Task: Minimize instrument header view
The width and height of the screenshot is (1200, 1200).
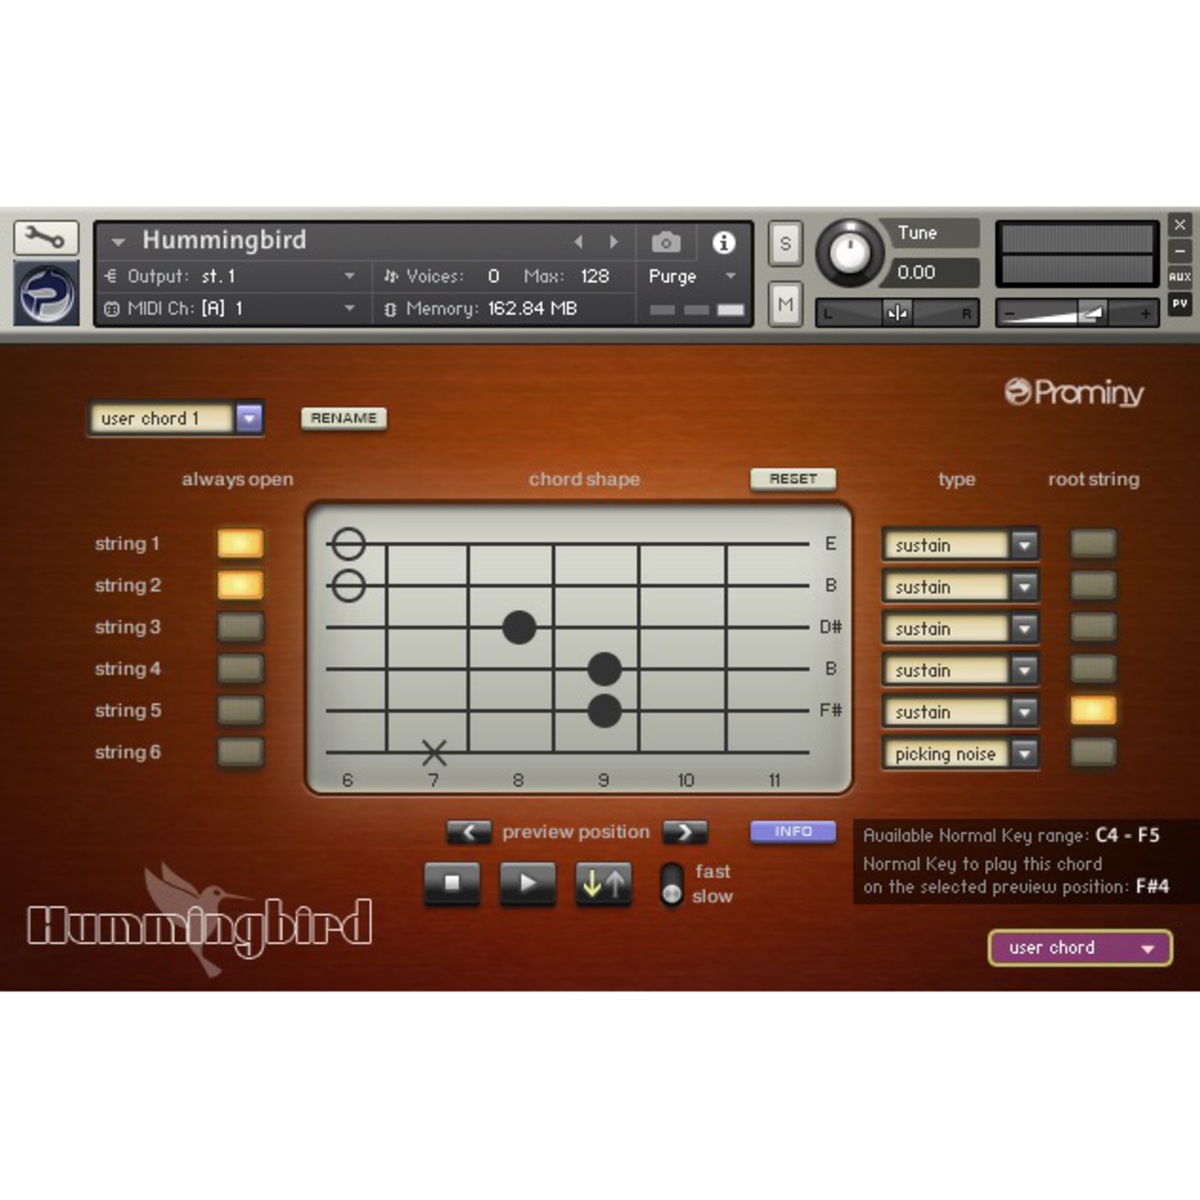Action: [1180, 250]
